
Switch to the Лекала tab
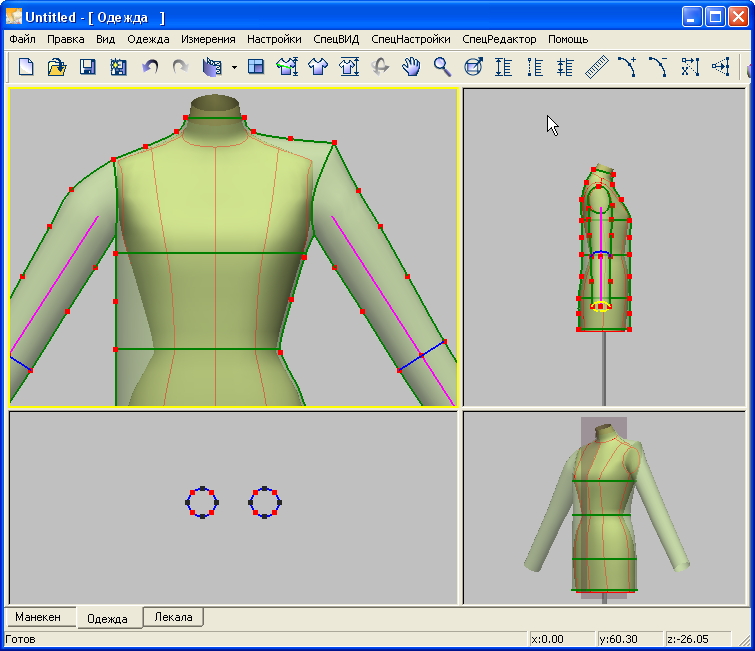(174, 617)
